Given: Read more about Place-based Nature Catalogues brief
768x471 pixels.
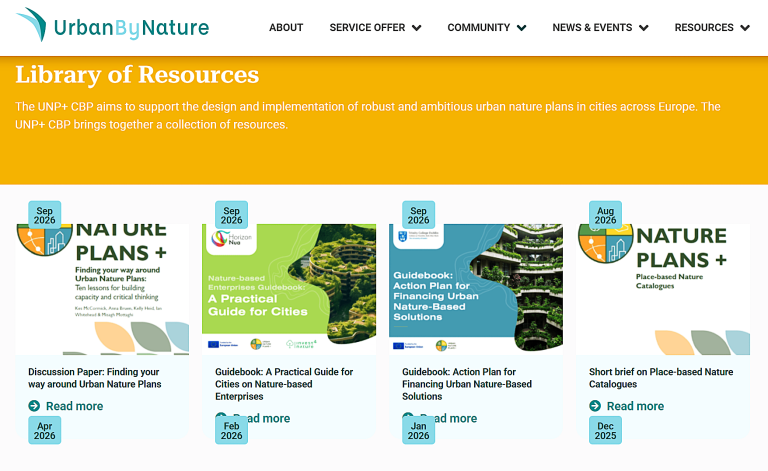Looking at the screenshot, I should 635,406.
